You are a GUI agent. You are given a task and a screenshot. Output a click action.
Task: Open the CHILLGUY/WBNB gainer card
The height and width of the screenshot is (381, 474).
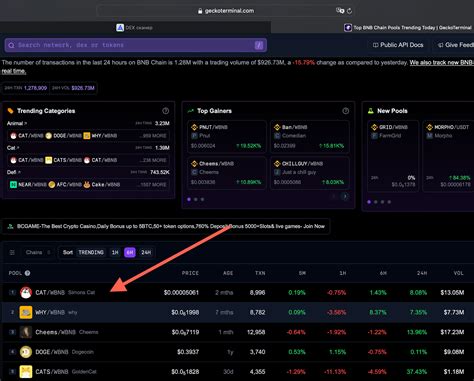310,173
